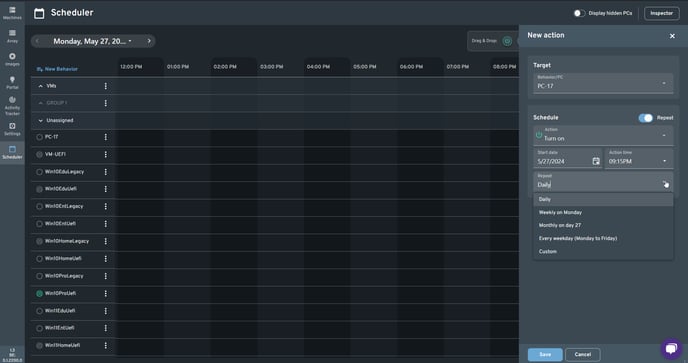Screen dimensions: 688x363
Task: Open the Behavior/PC target dropdown
Action: point(603,83)
